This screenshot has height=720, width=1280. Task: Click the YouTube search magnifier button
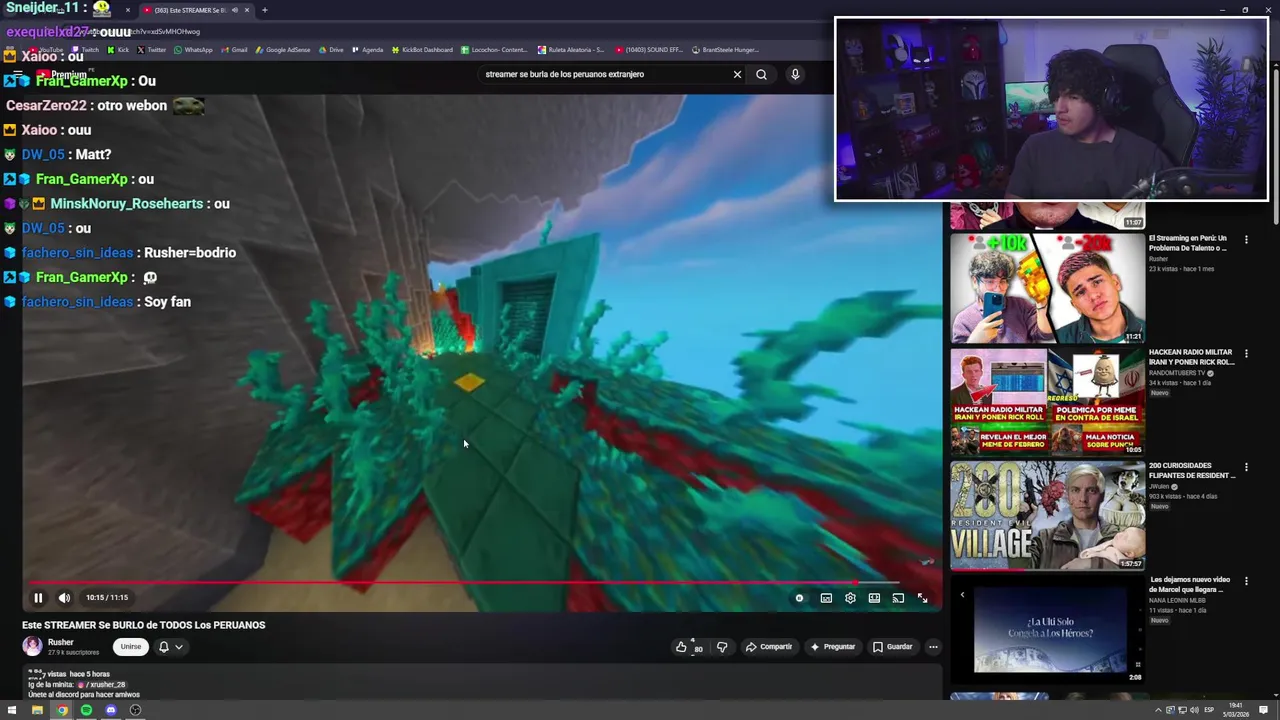pos(761,74)
